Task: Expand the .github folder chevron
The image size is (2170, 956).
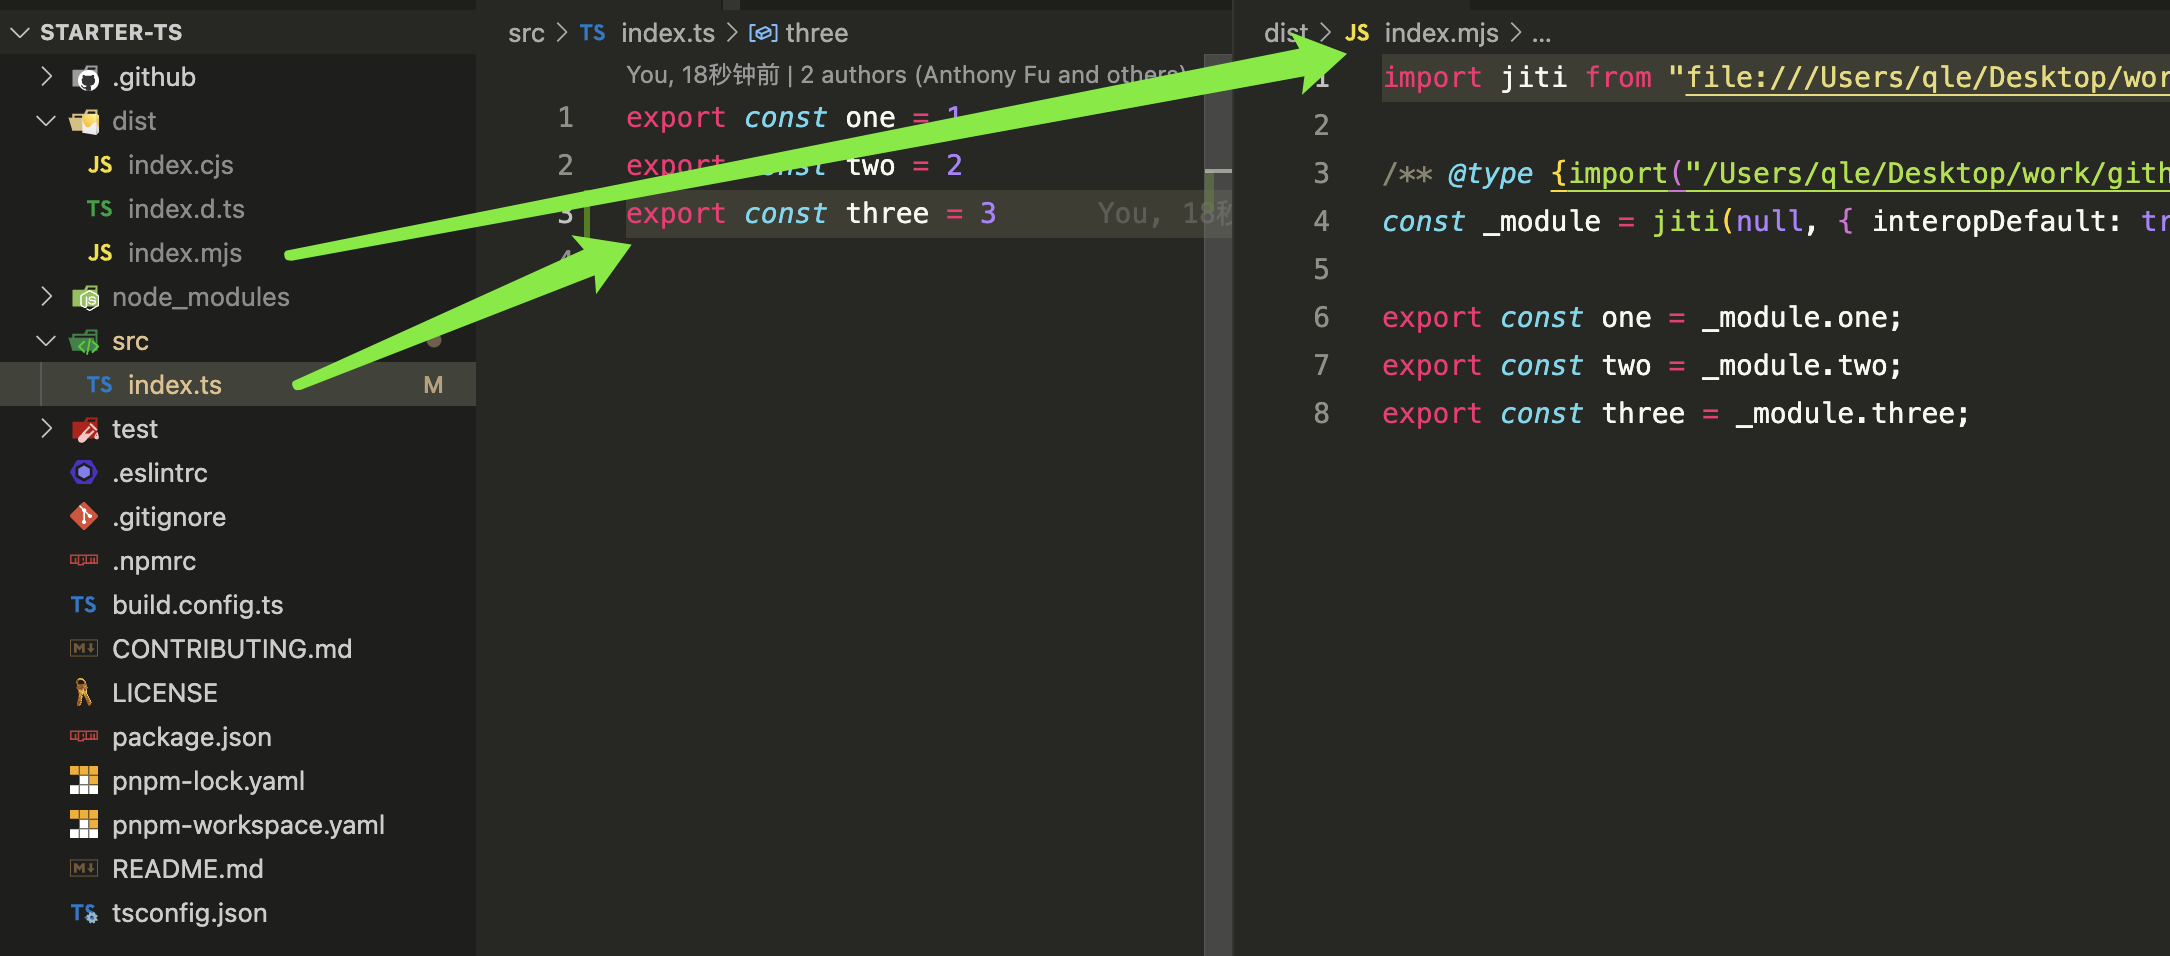Action: (46, 77)
